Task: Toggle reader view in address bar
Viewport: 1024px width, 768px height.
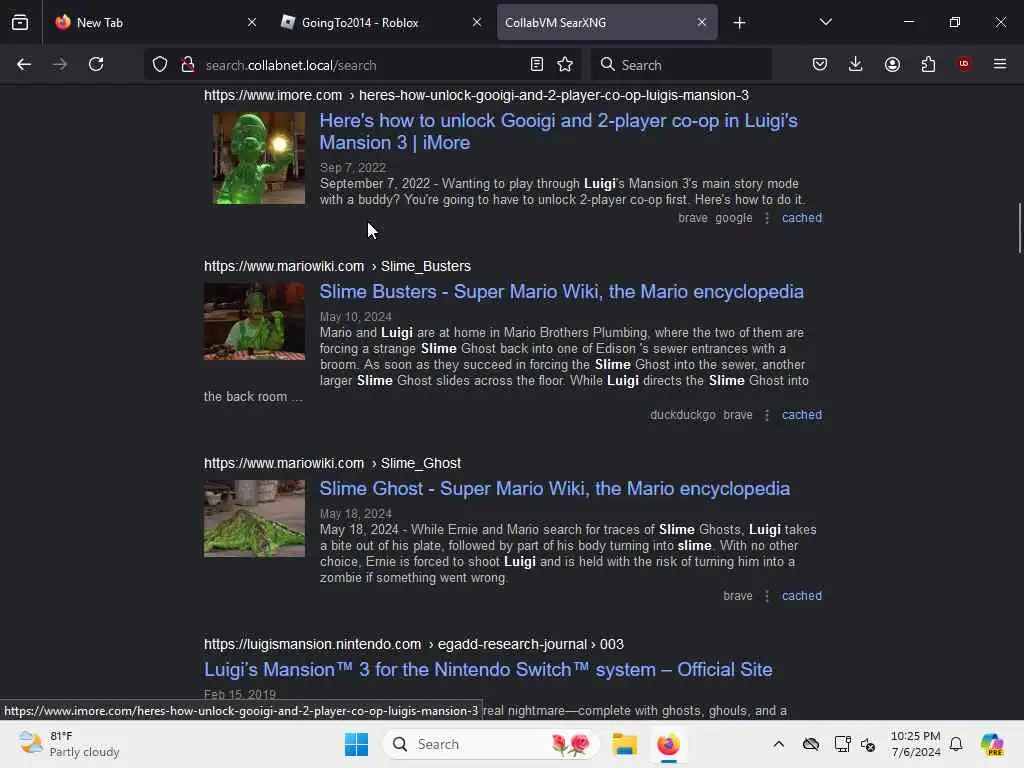Action: [537, 64]
